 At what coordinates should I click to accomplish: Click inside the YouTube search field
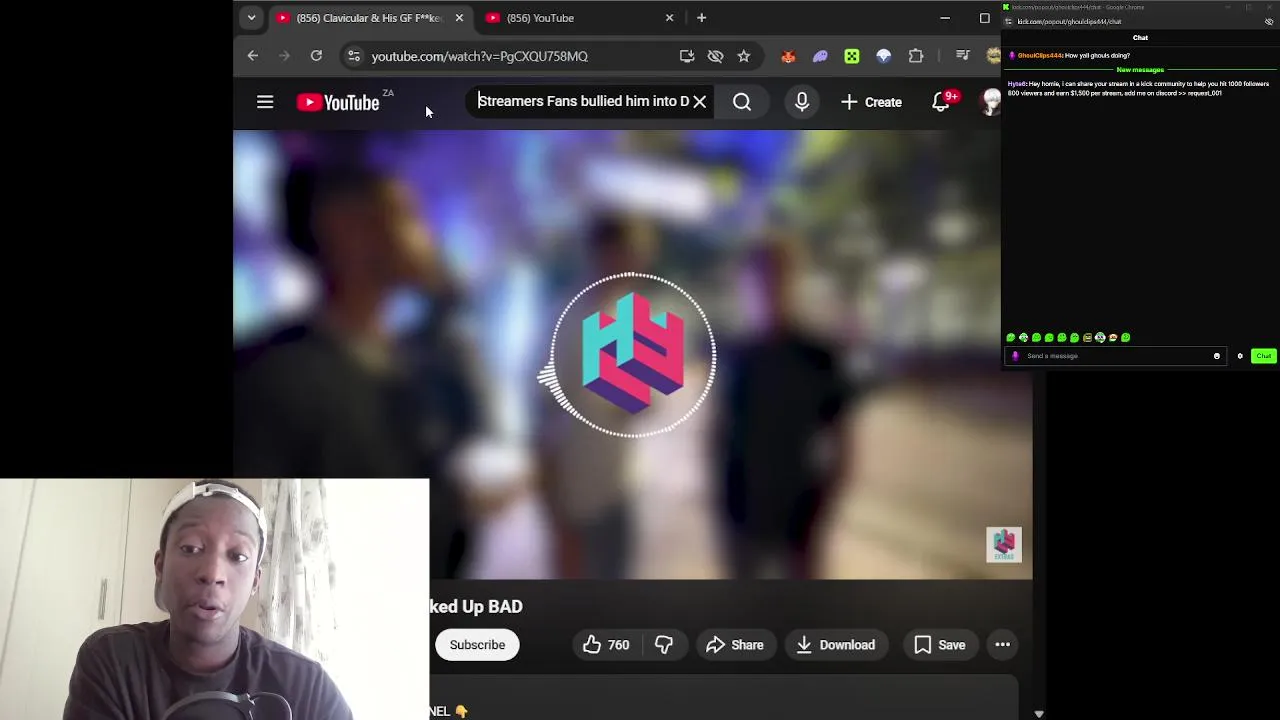[x=583, y=101]
